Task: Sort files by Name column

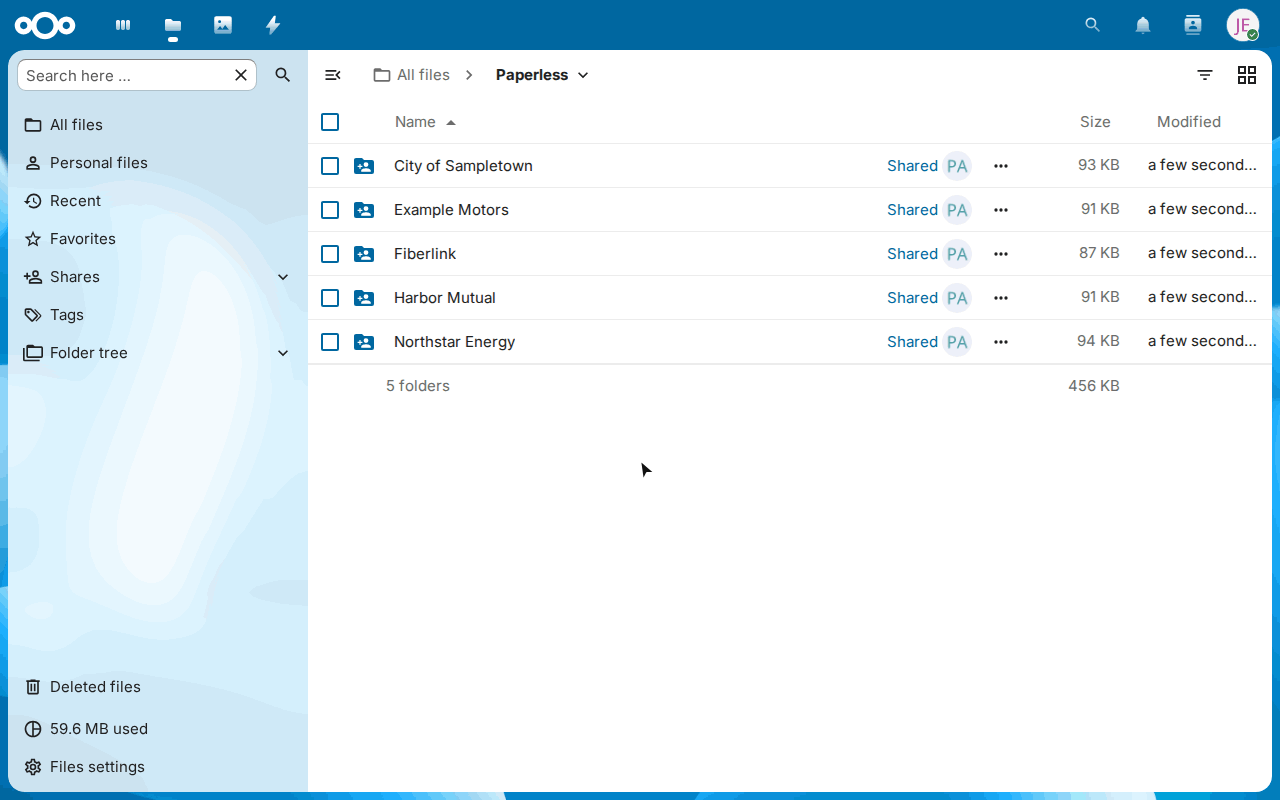Action: 425,122
